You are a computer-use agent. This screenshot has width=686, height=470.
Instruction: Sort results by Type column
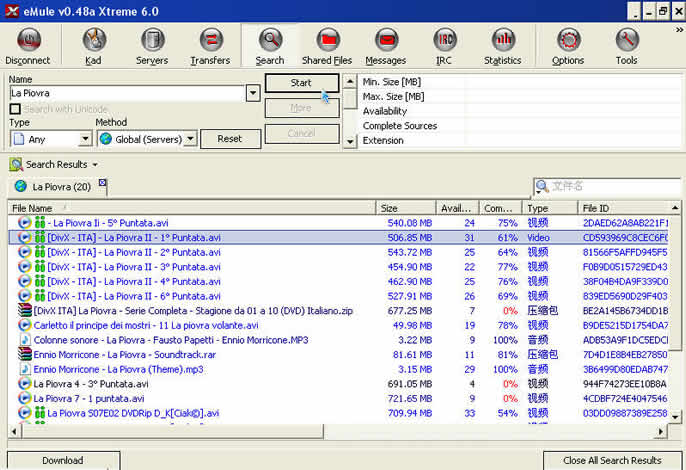click(x=550, y=208)
